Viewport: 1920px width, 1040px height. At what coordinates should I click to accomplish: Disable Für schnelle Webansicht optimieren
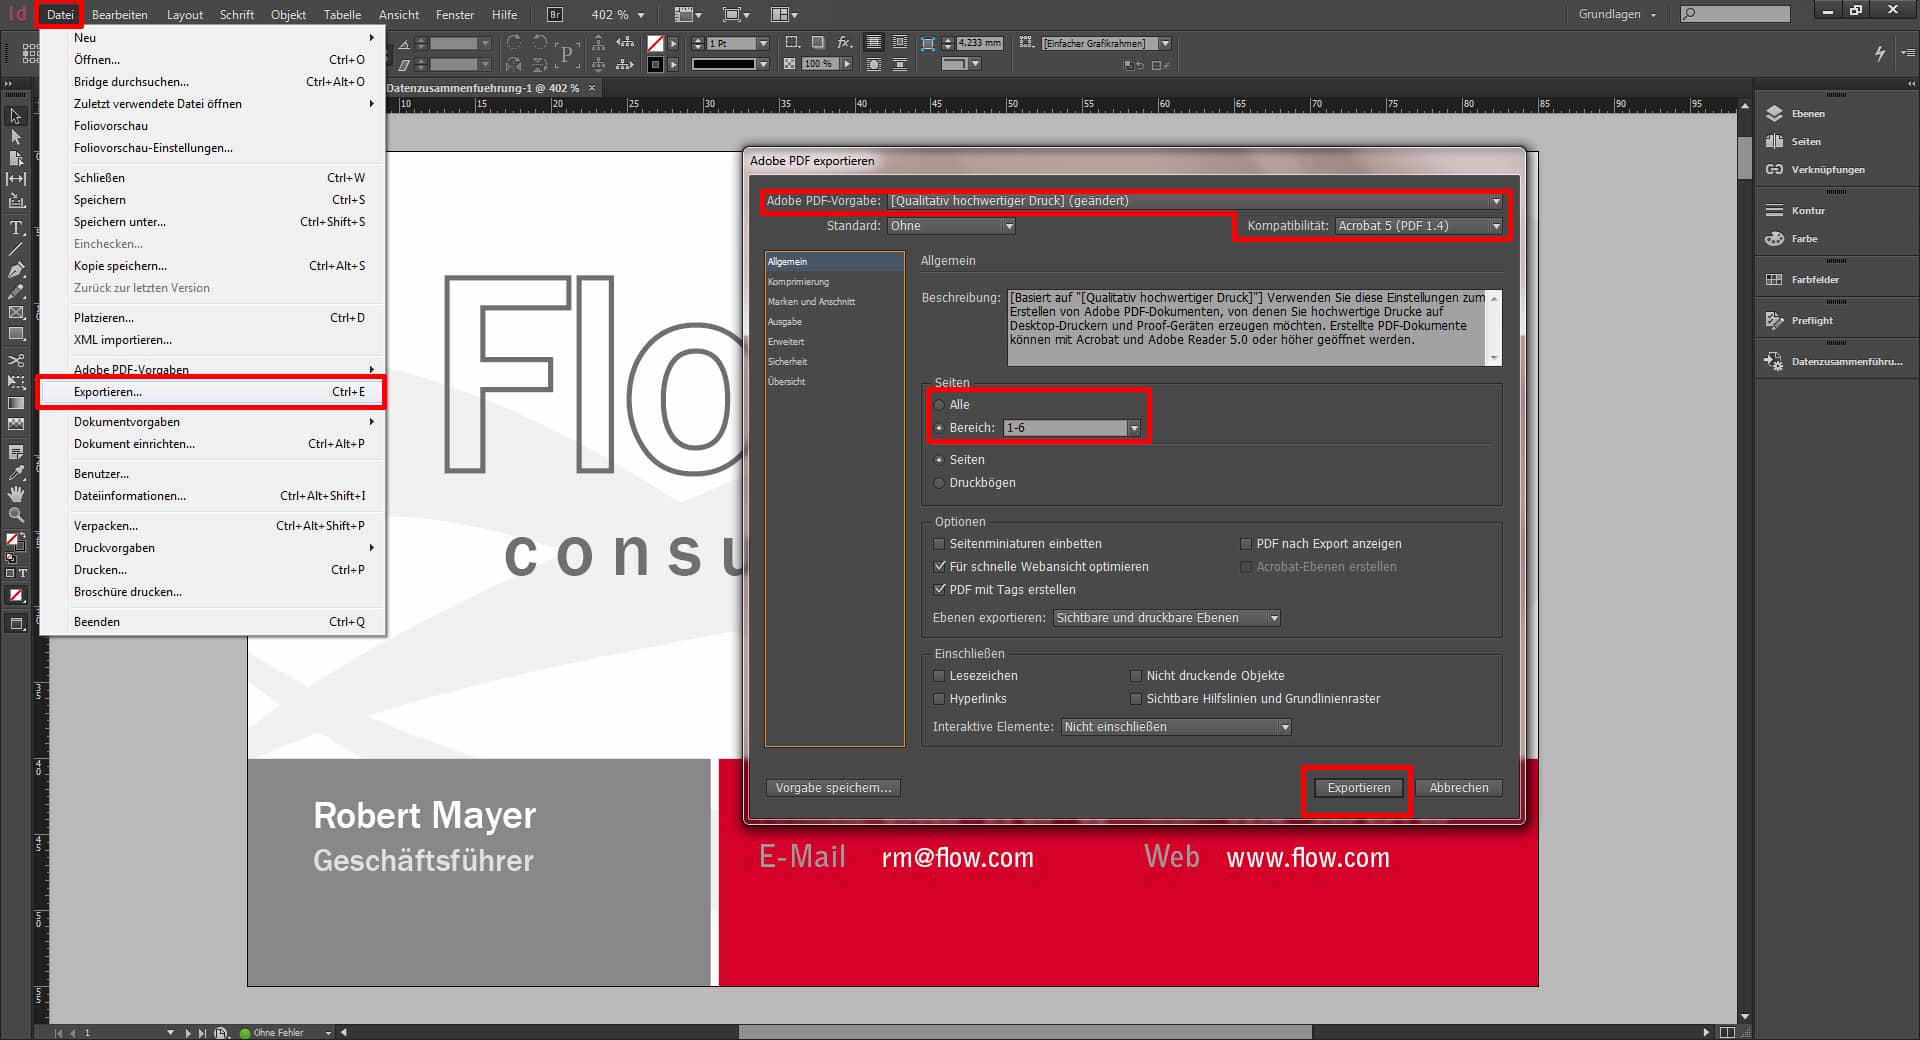click(x=939, y=567)
